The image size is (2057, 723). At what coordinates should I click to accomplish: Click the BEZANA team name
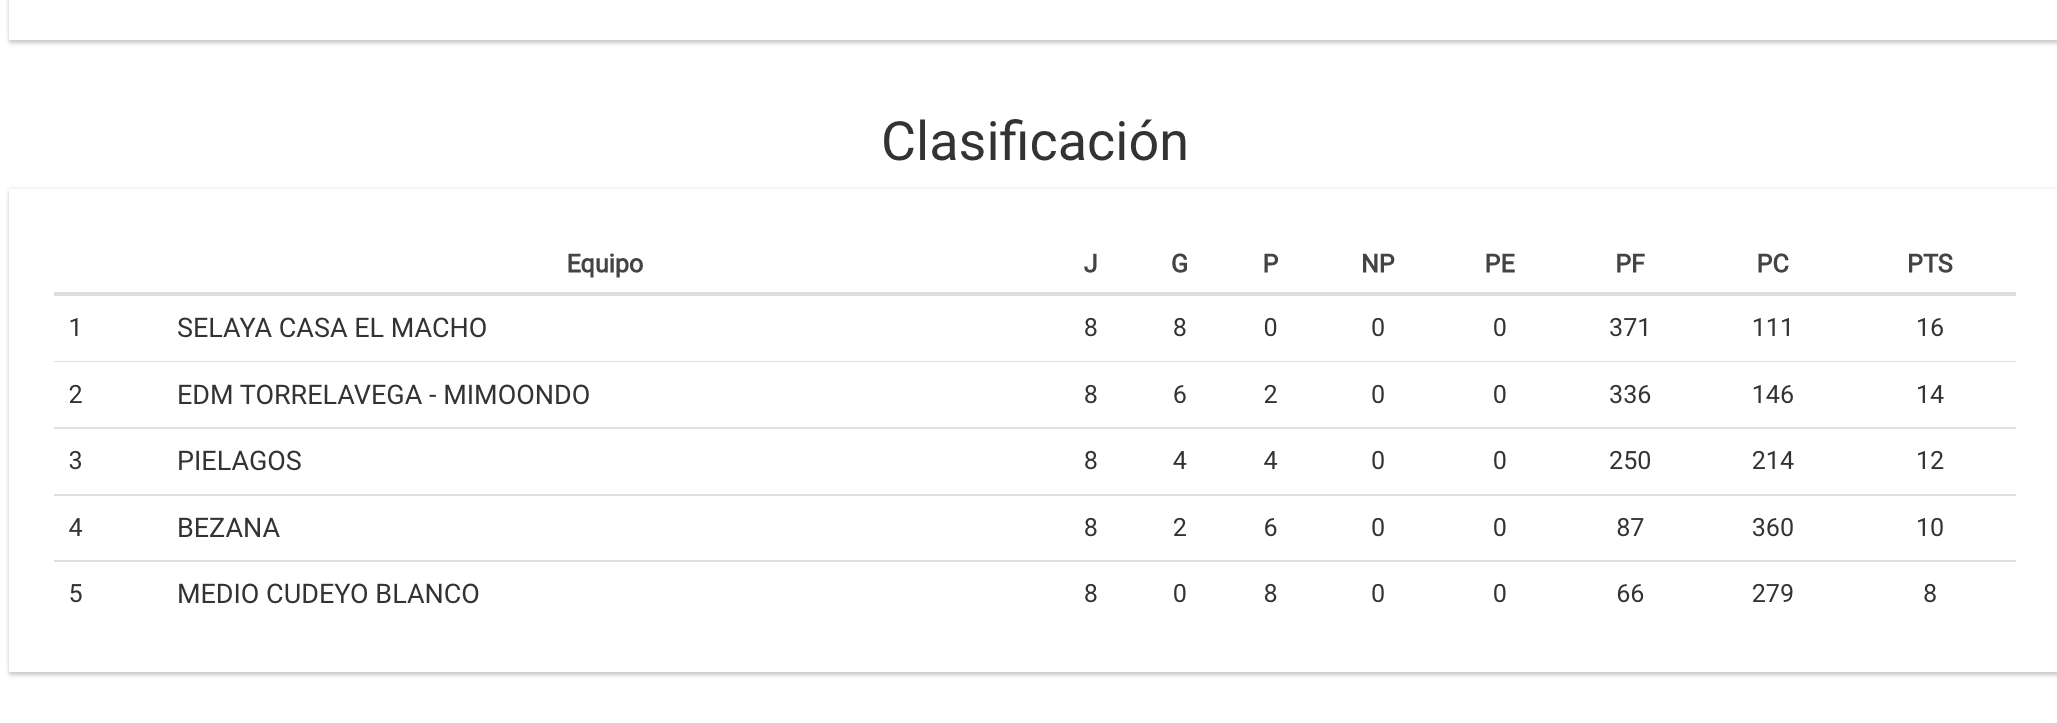coord(228,528)
